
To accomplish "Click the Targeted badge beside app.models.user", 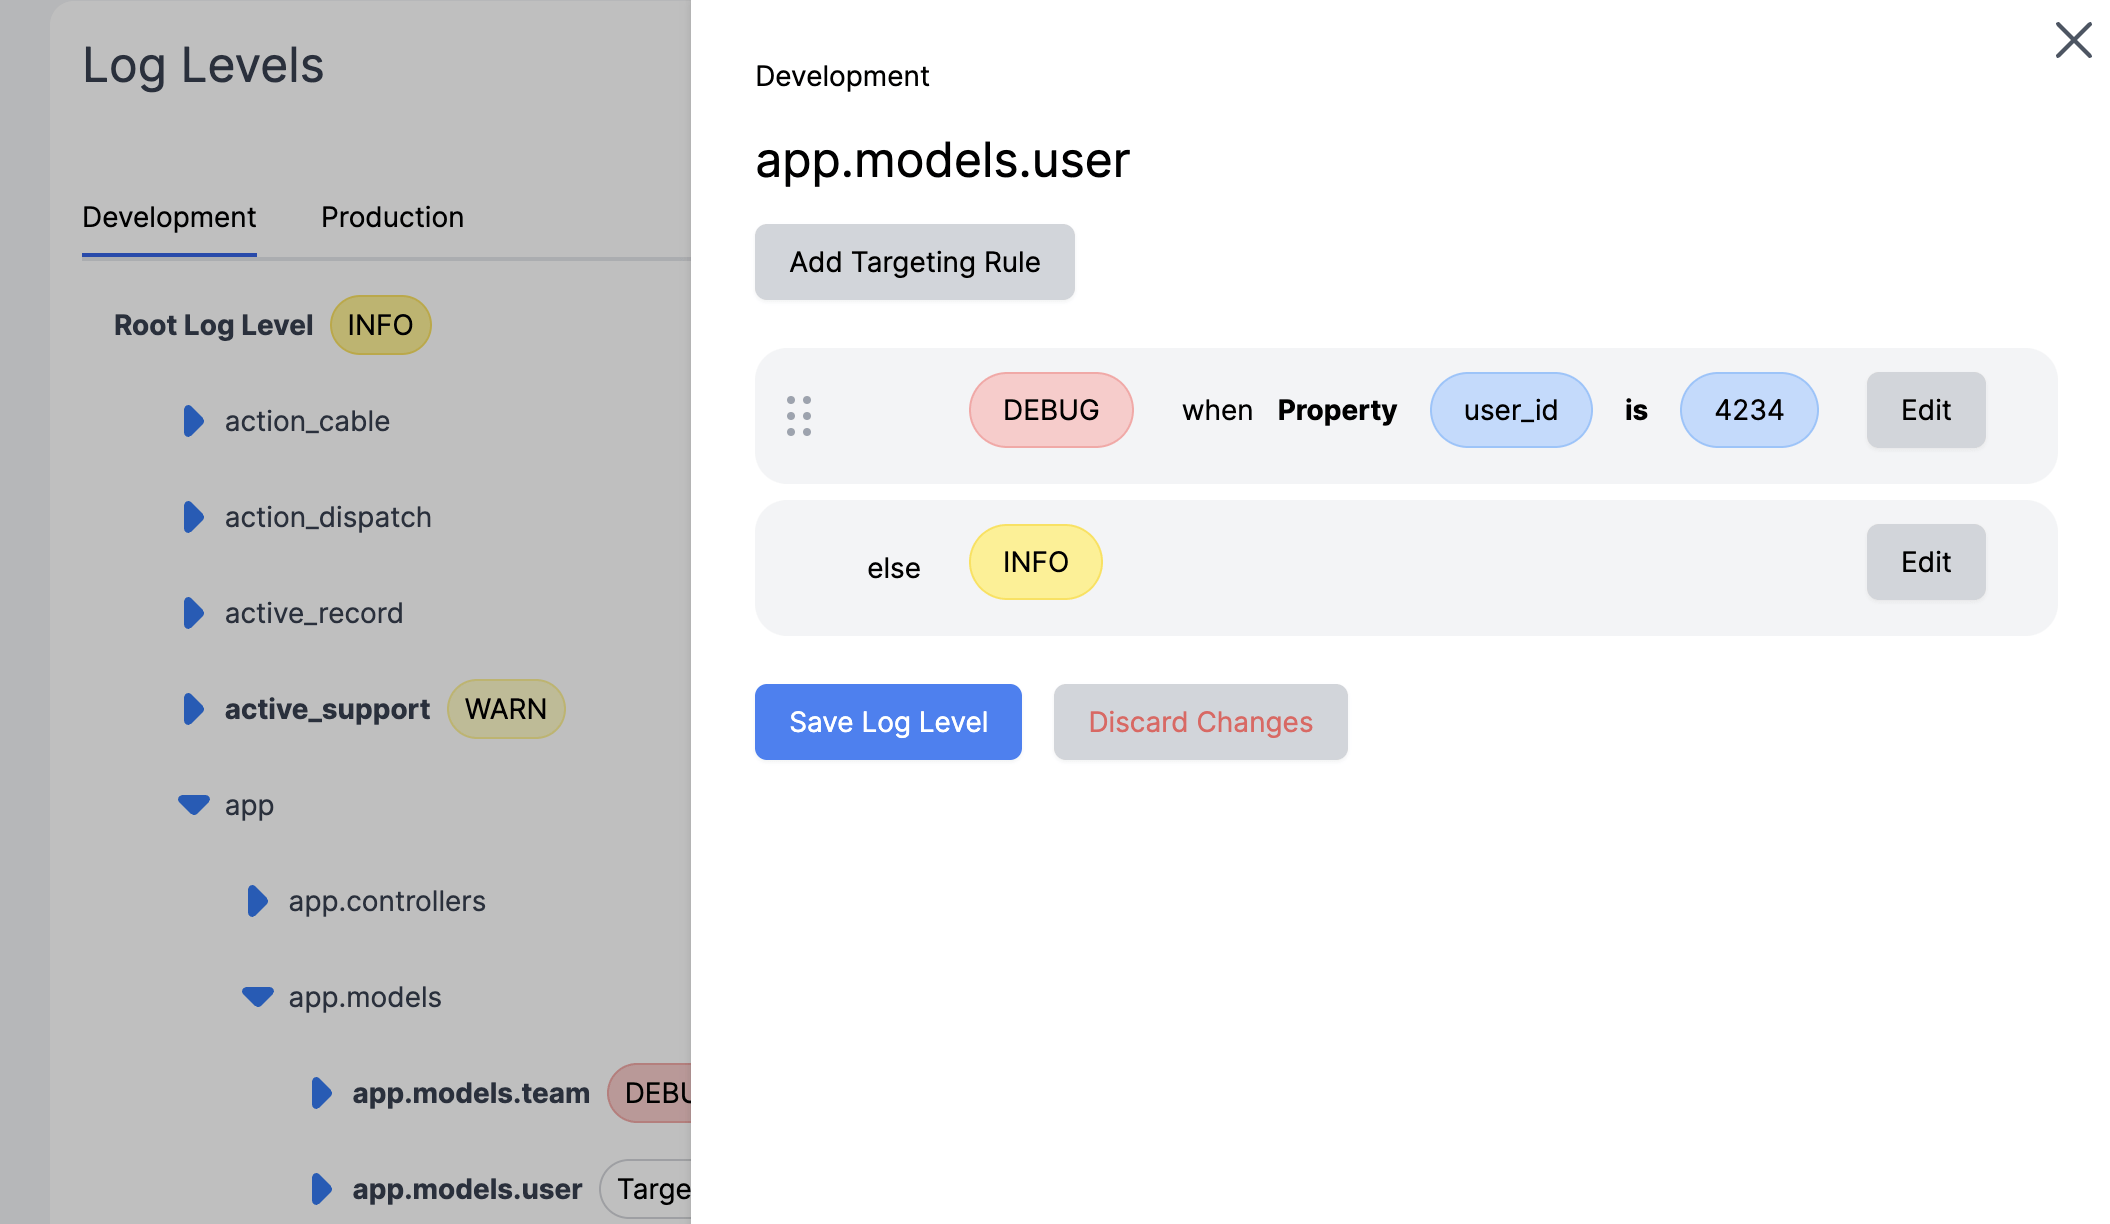I will pos(646,1189).
